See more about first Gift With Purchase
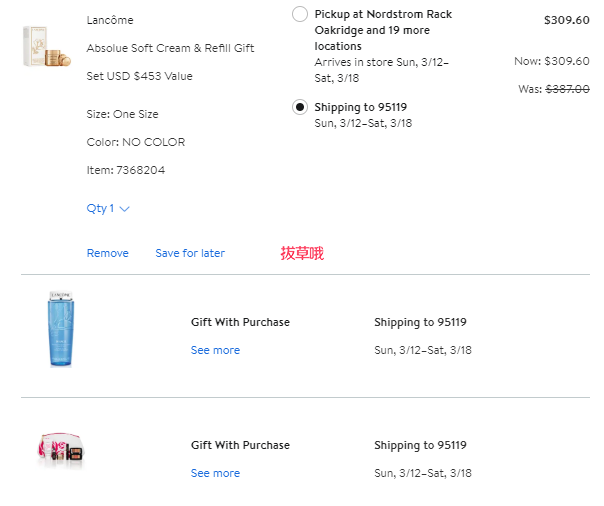Image resolution: width=604 pixels, height=506 pixels. click(215, 350)
